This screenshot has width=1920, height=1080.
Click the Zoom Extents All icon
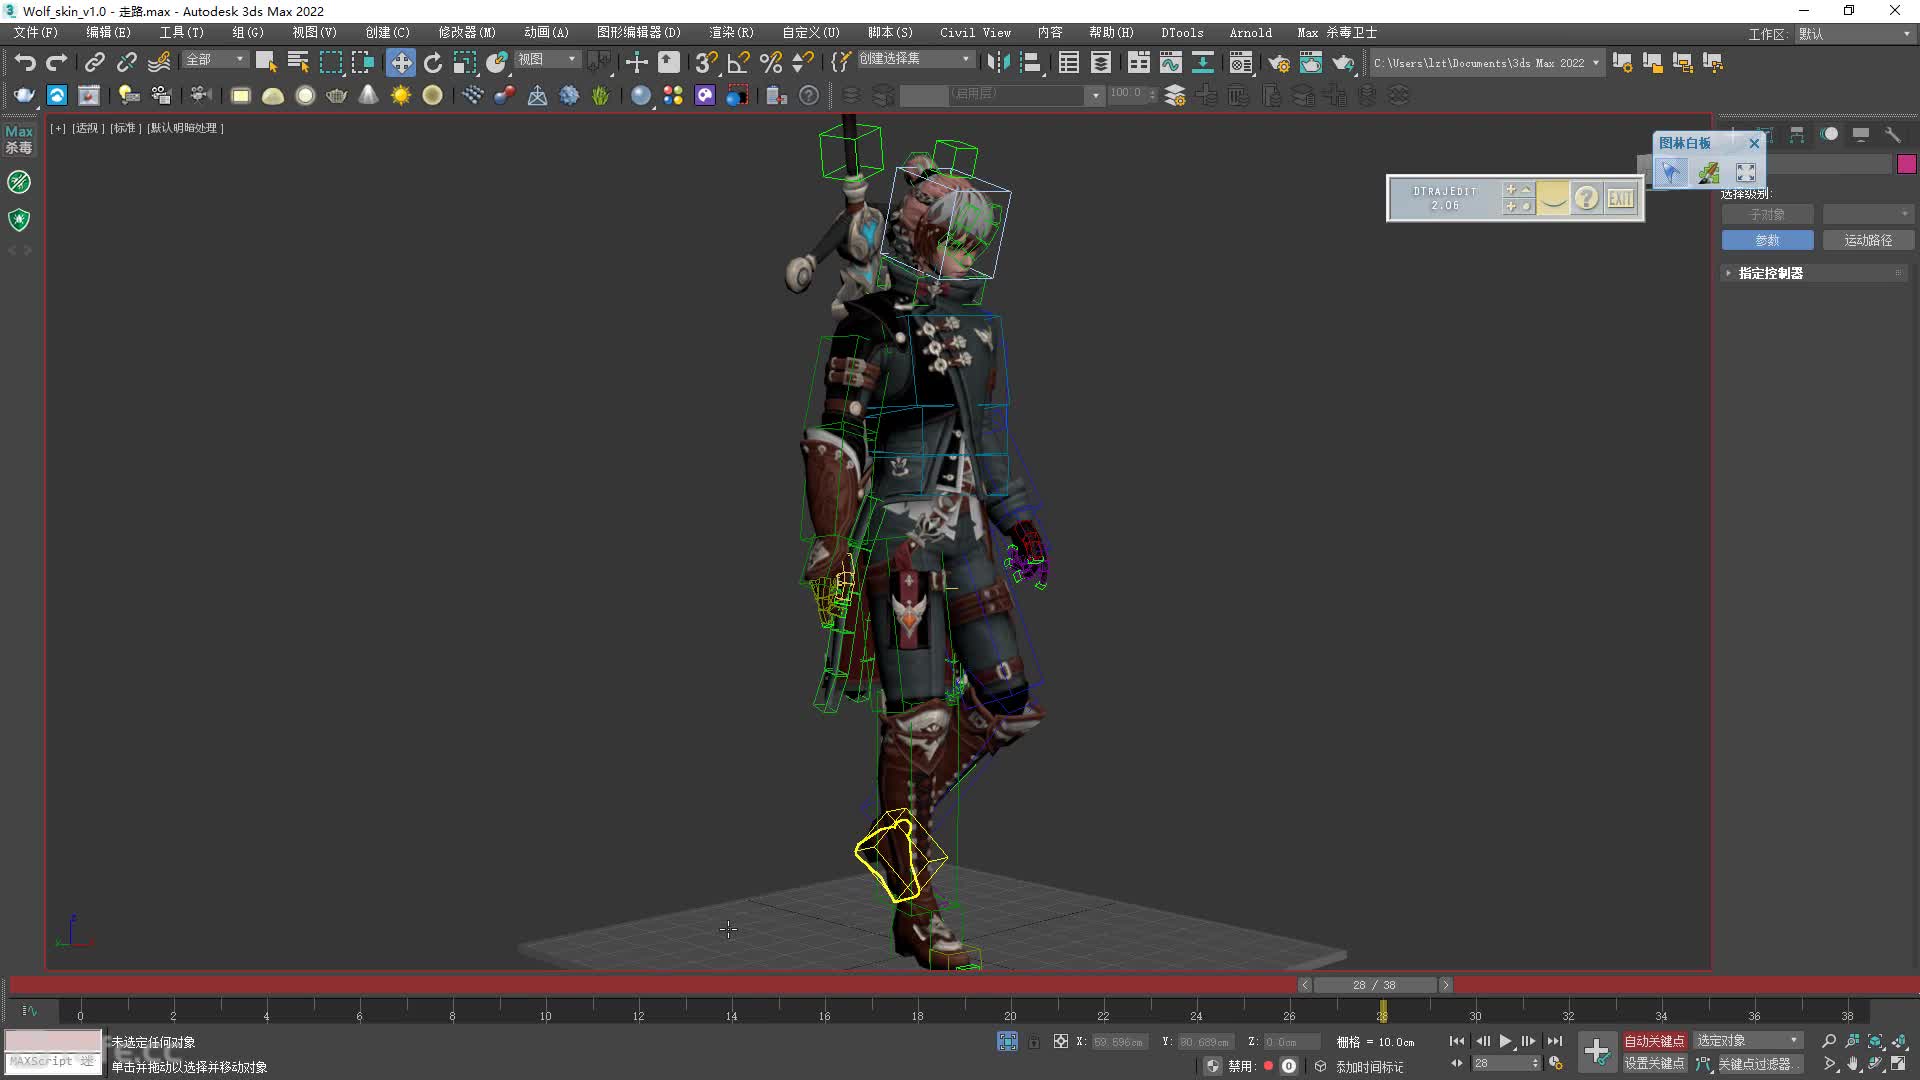click(1899, 1041)
